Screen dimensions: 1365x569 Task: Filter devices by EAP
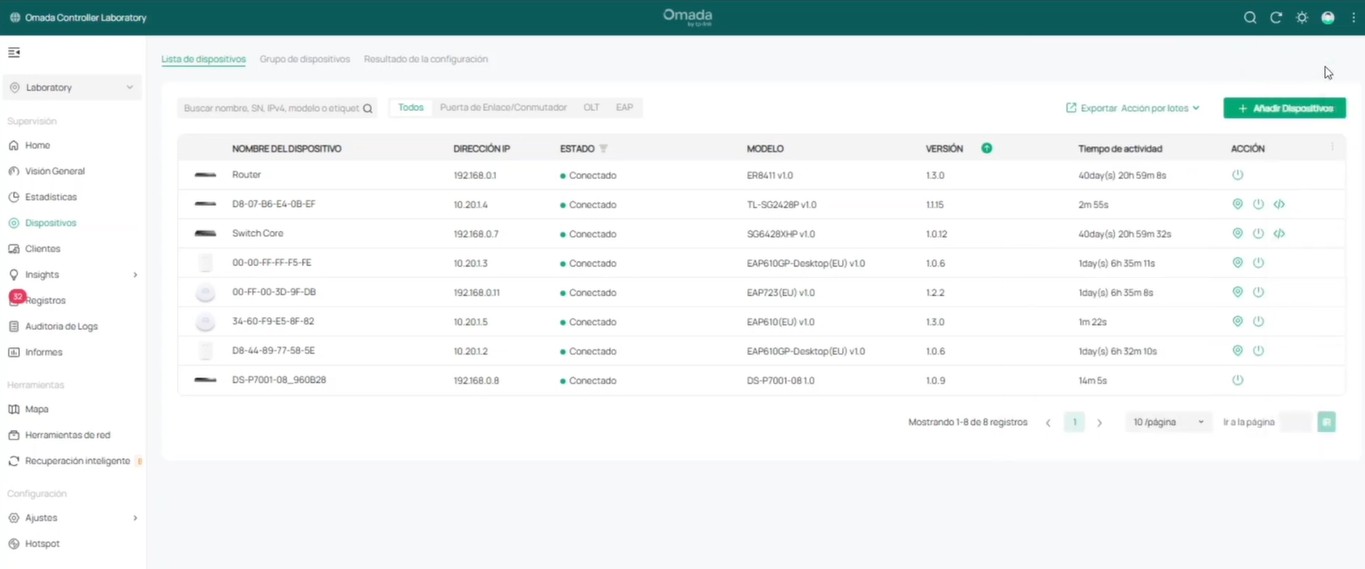tap(624, 107)
